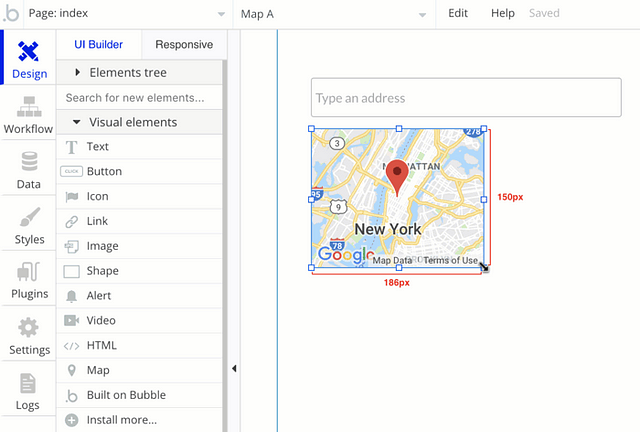Click the Video element label

tap(101, 321)
